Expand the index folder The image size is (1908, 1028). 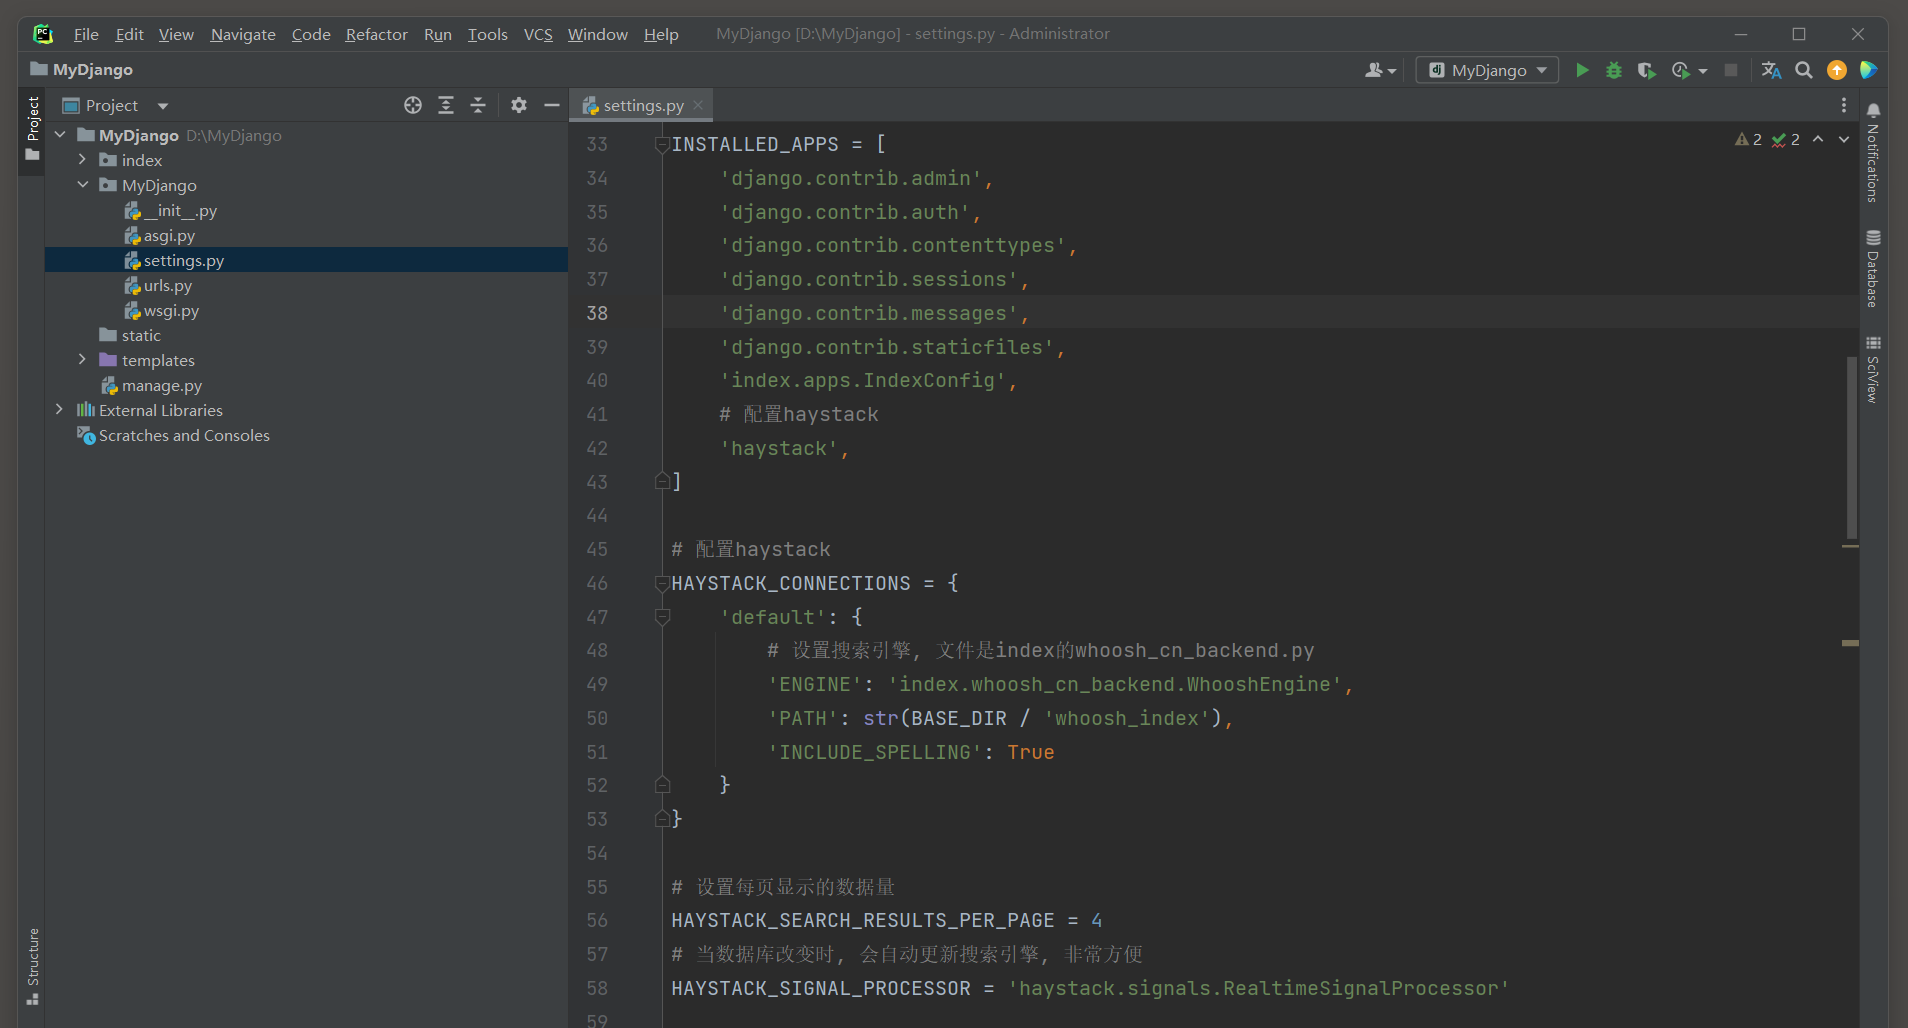83,160
